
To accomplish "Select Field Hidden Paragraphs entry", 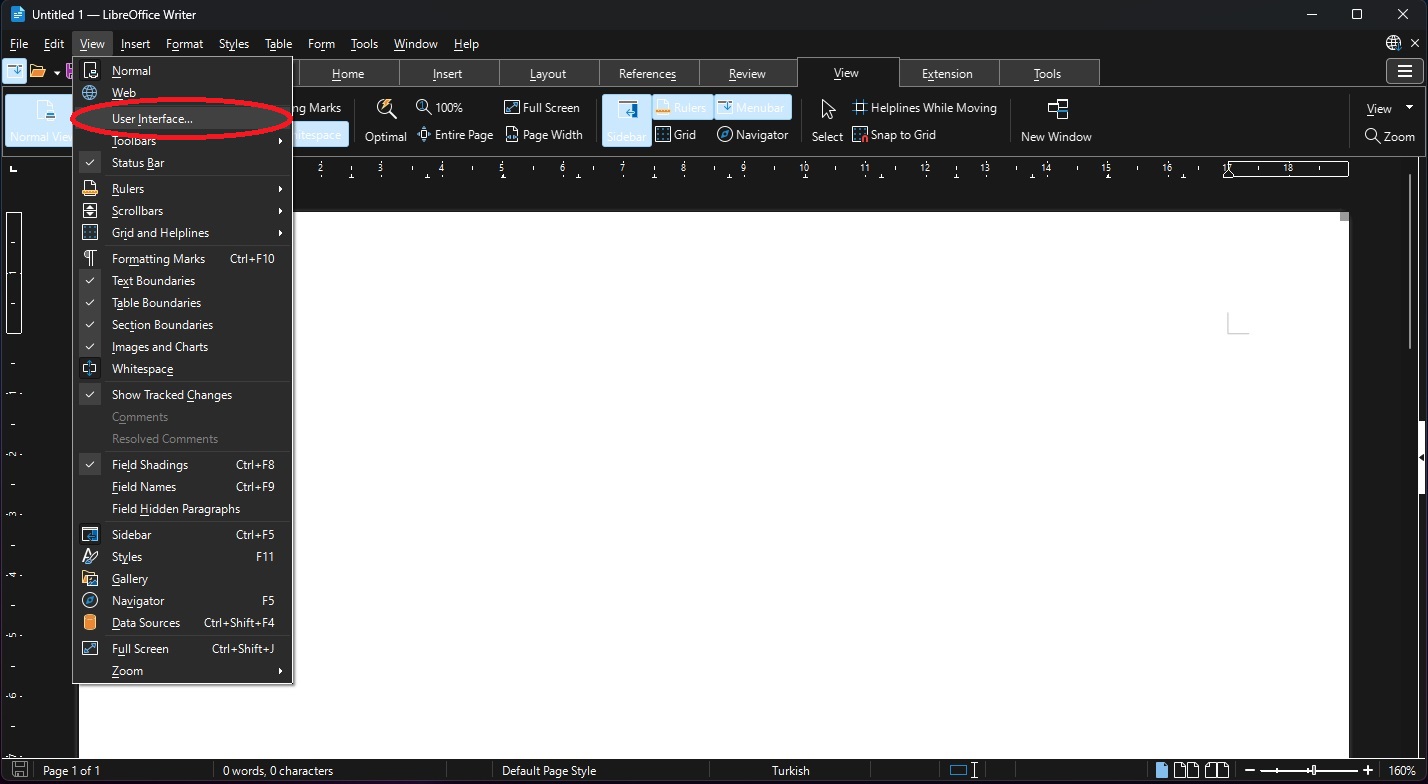I will click(183, 509).
